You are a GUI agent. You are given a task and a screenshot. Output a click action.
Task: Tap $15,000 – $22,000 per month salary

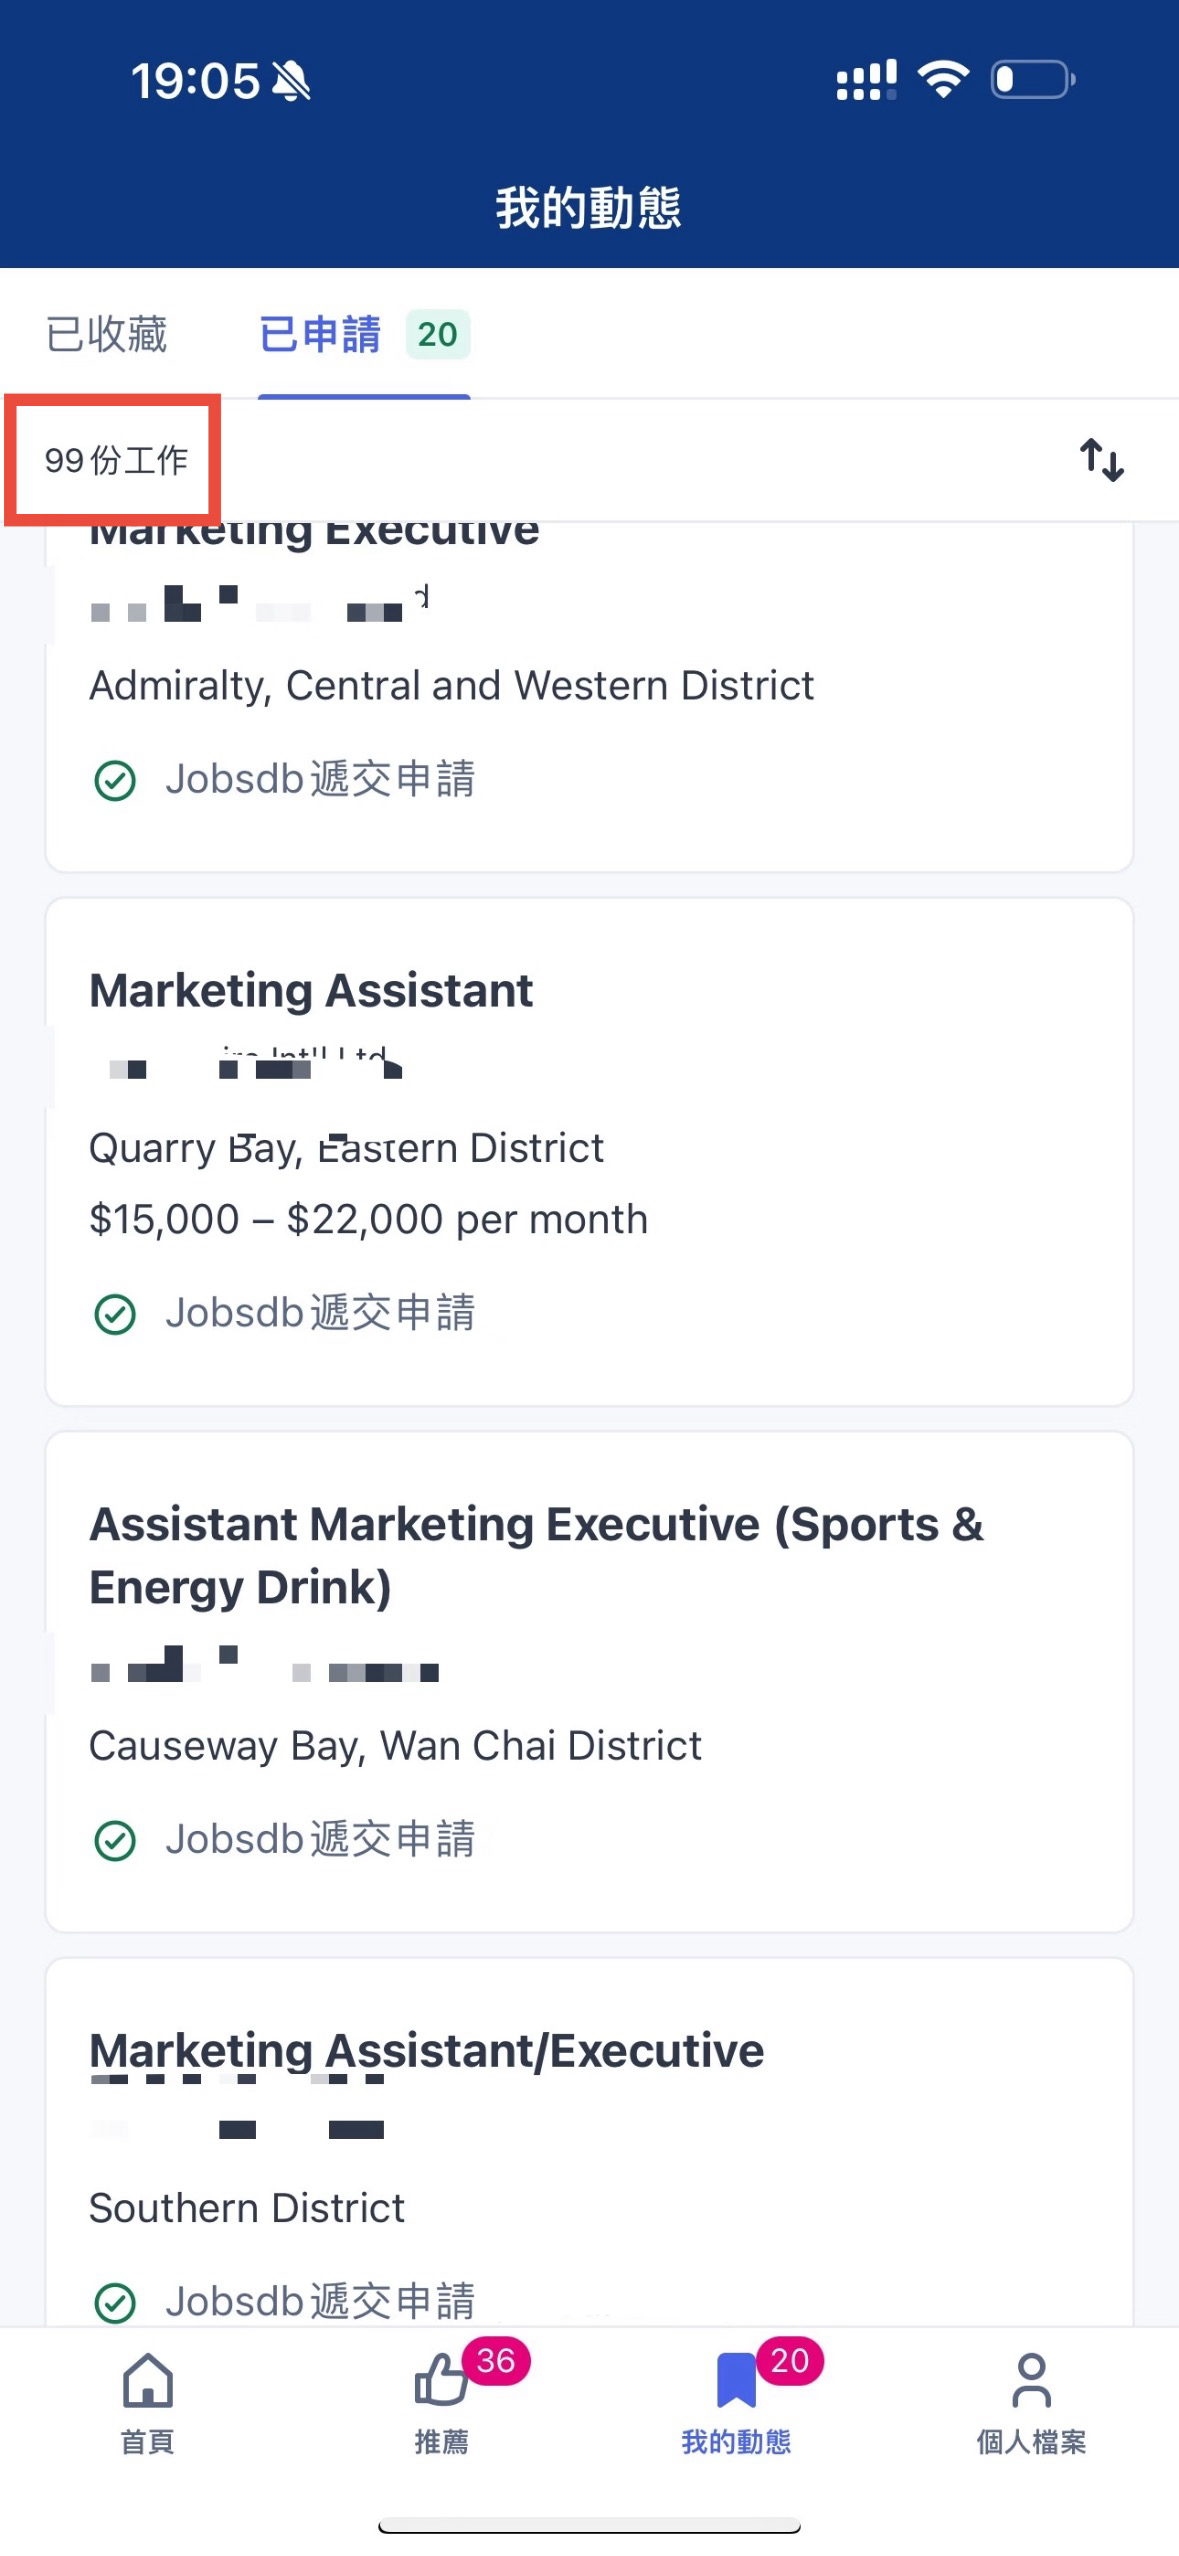pos(368,1220)
